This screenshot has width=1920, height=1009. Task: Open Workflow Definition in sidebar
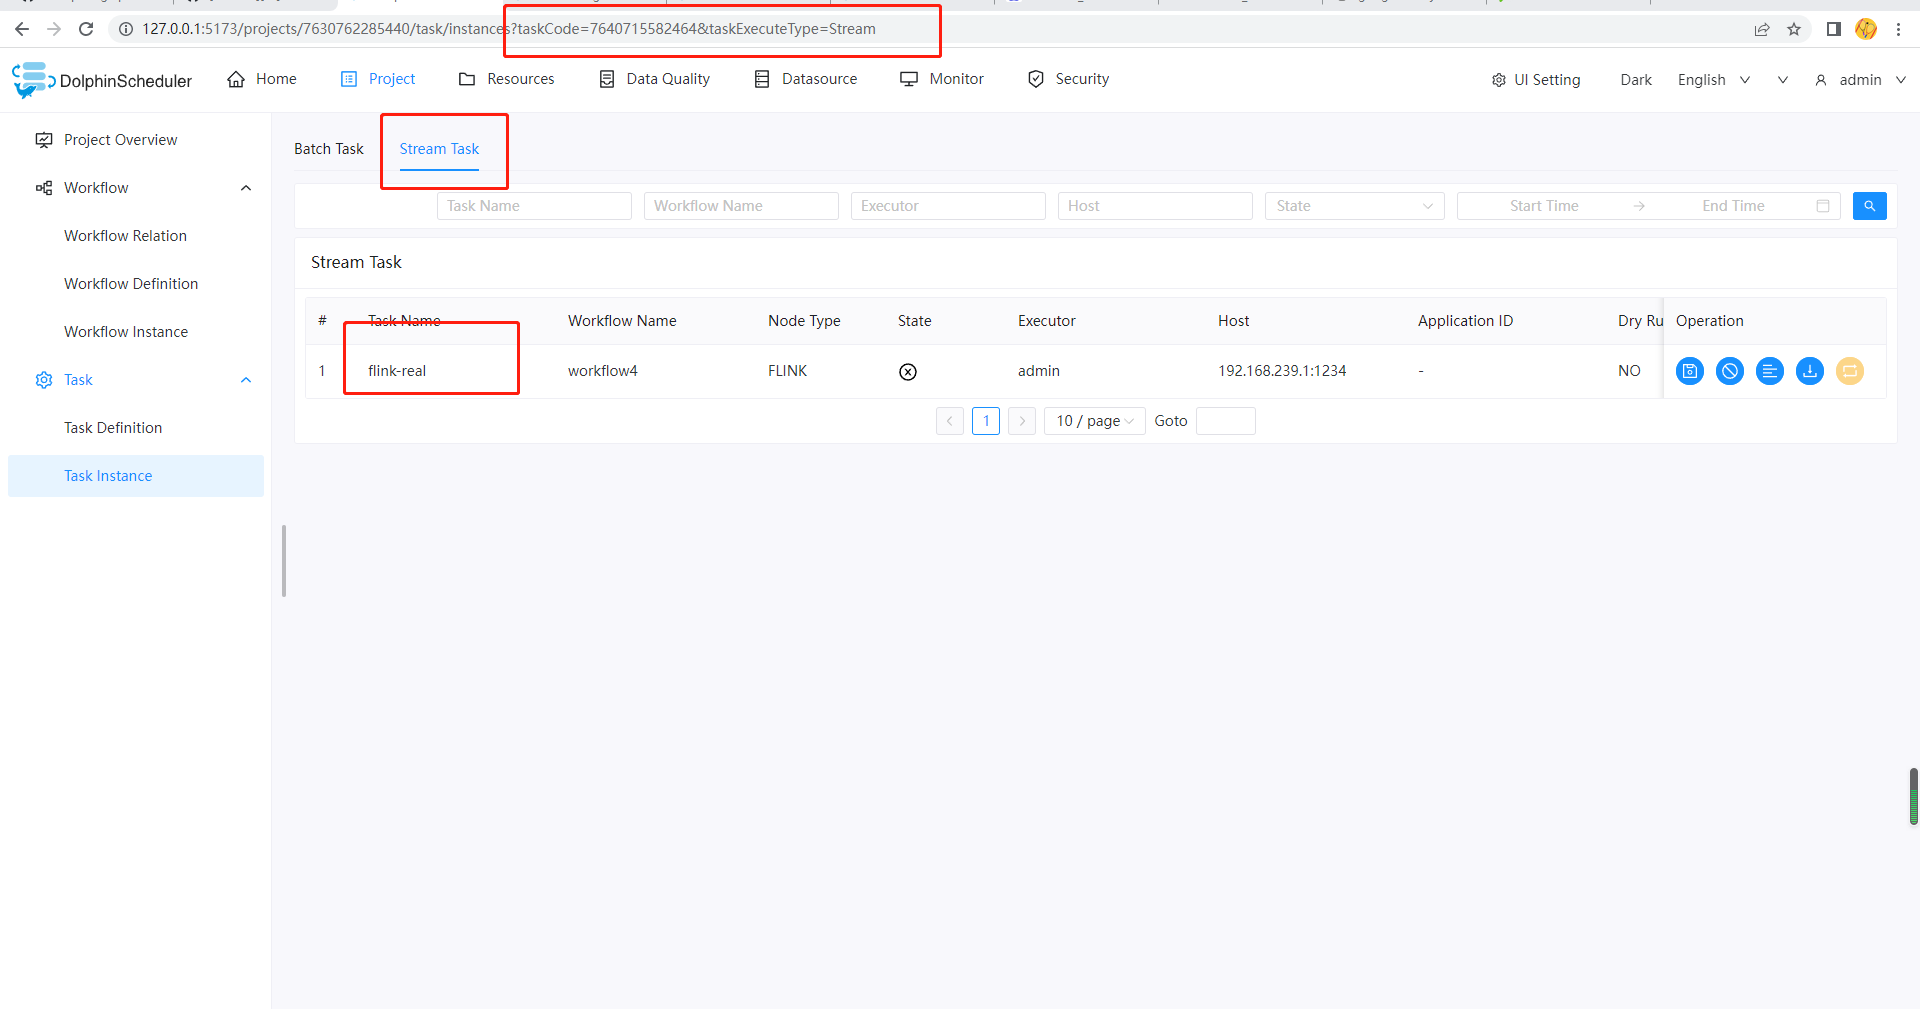coord(131,284)
